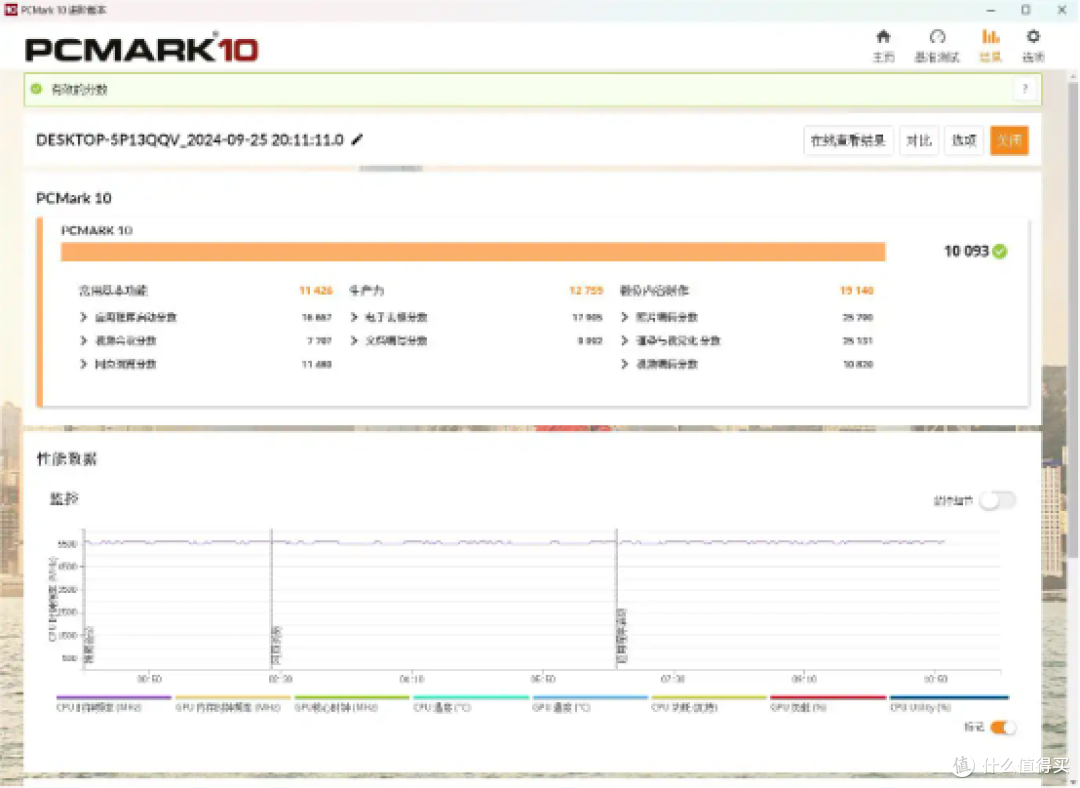Screen dimensions: 1080x788
Task: Click the overall score value 10 093
Action: pos(966,251)
